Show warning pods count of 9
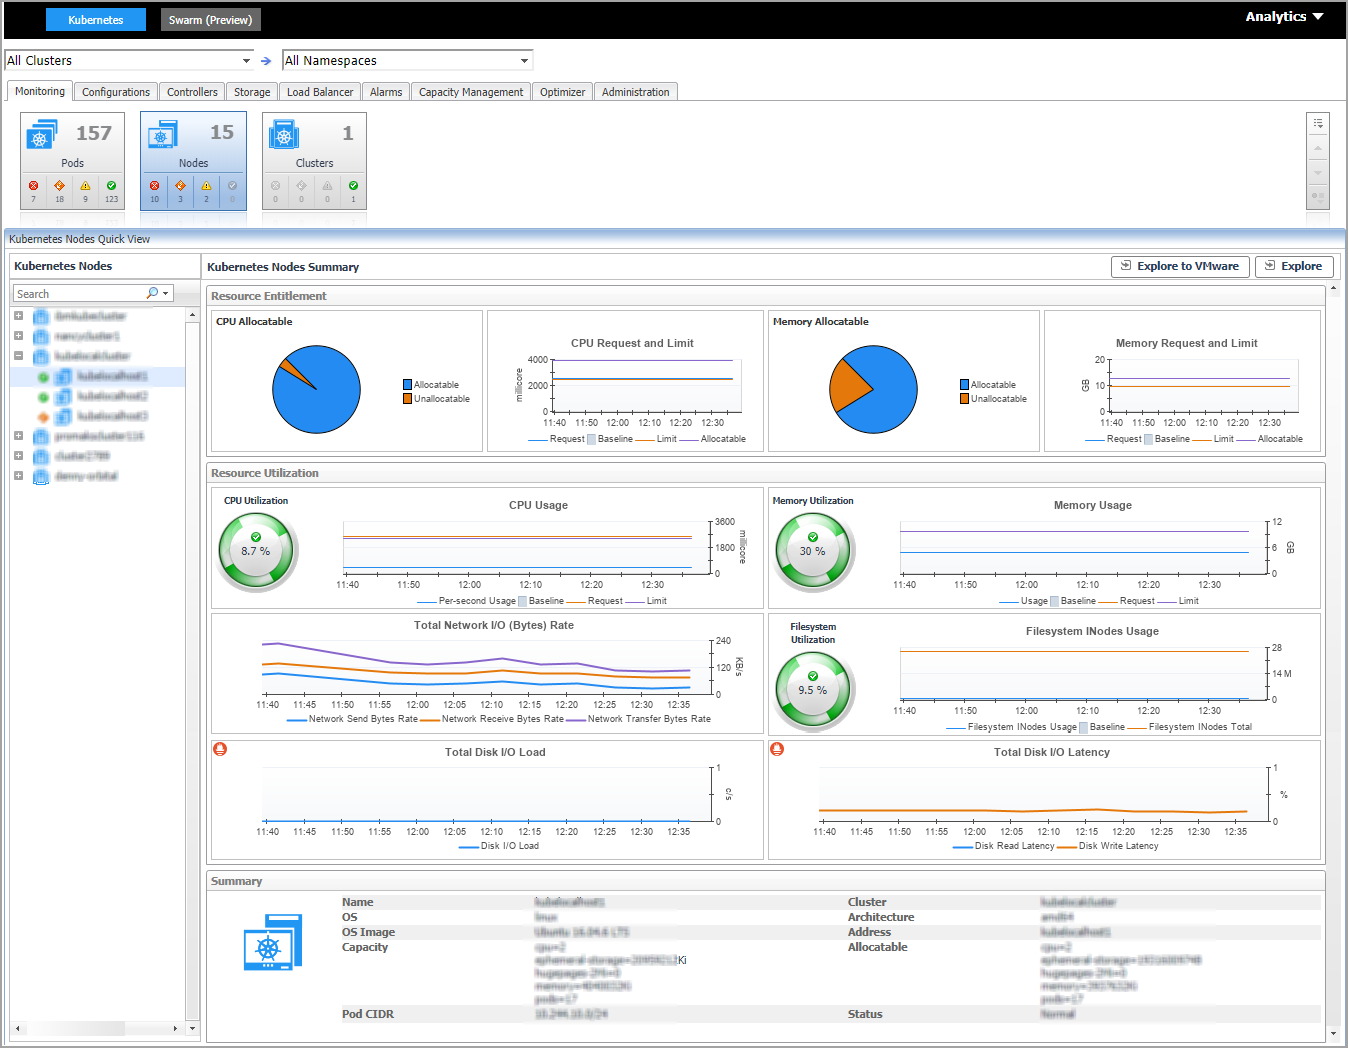The image size is (1348, 1048). 86,190
